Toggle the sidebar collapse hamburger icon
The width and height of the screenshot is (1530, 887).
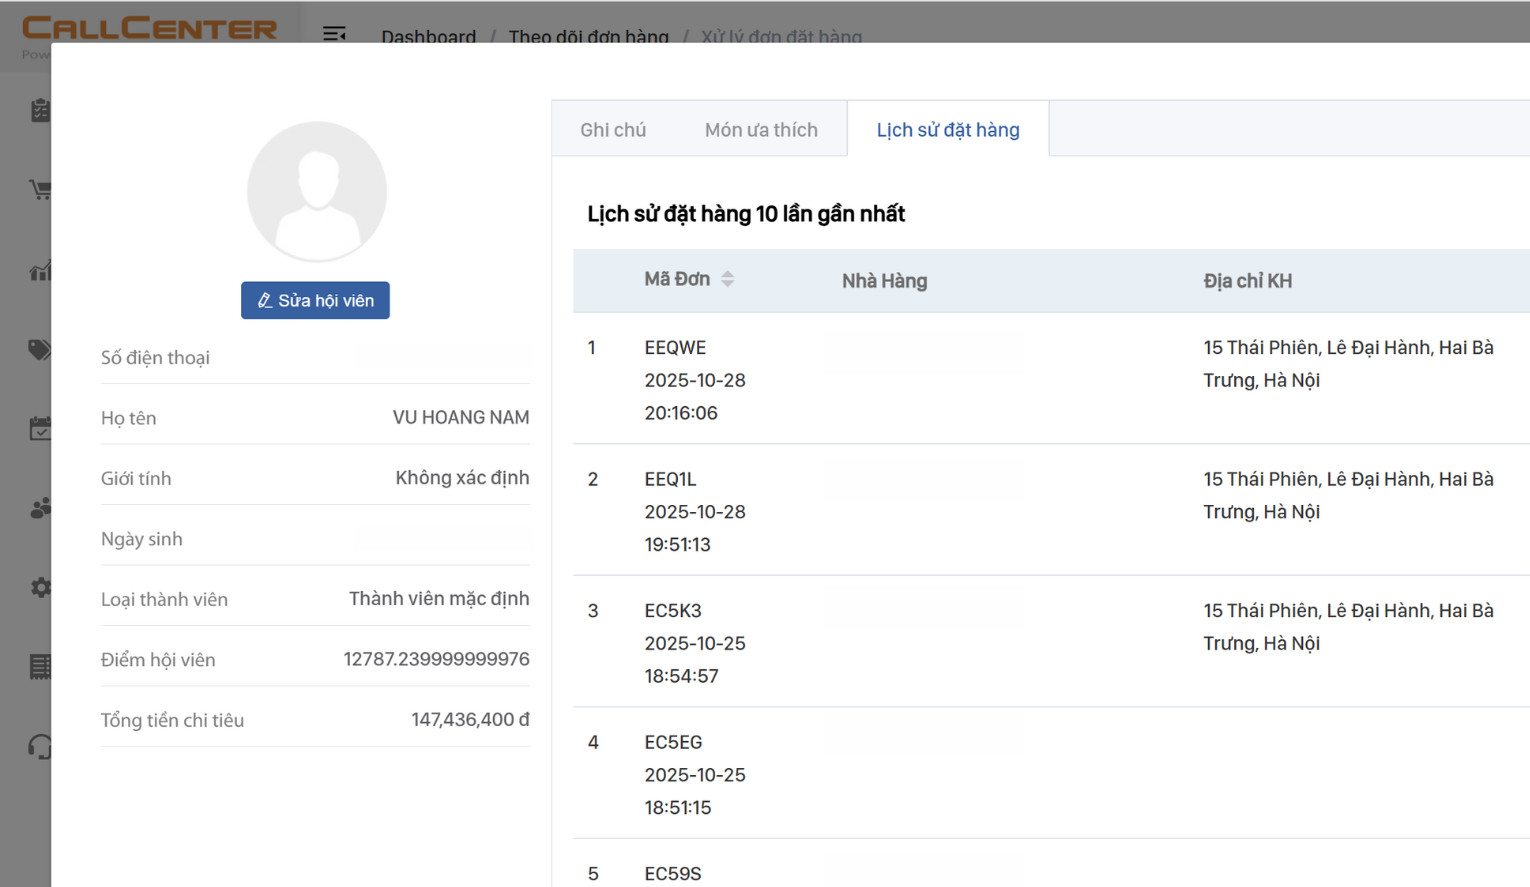pos(334,34)
